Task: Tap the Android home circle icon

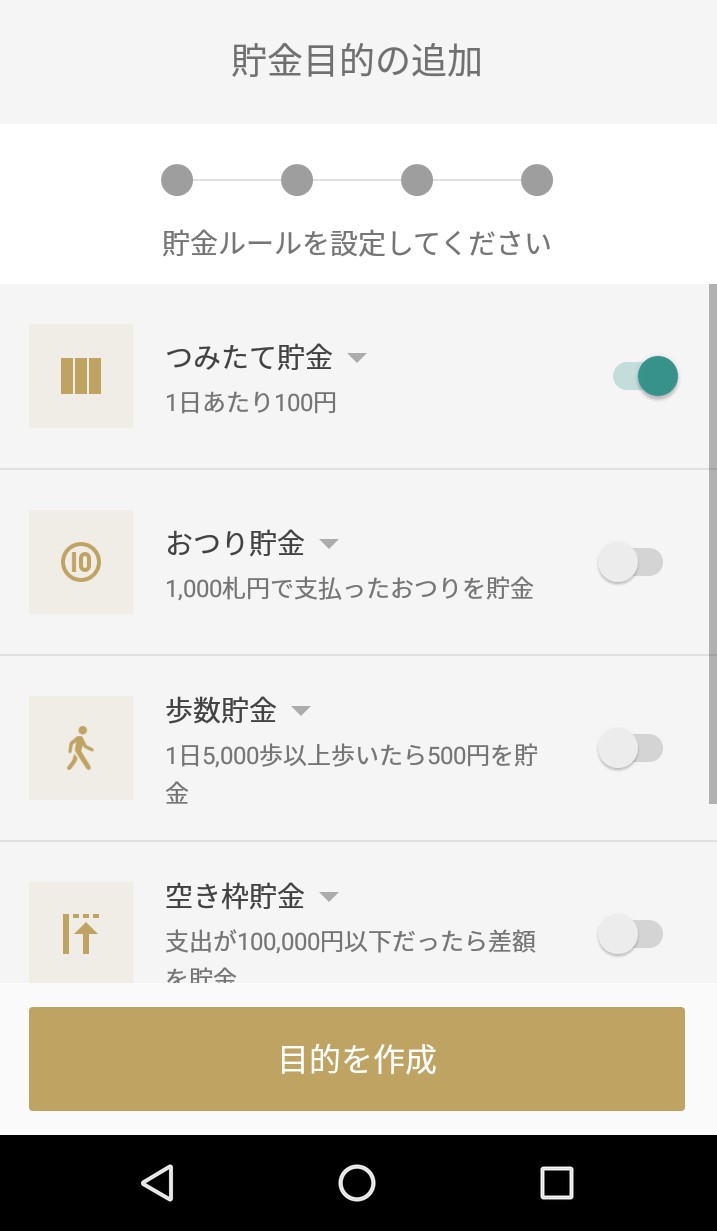Action: tap(357, 1183)
